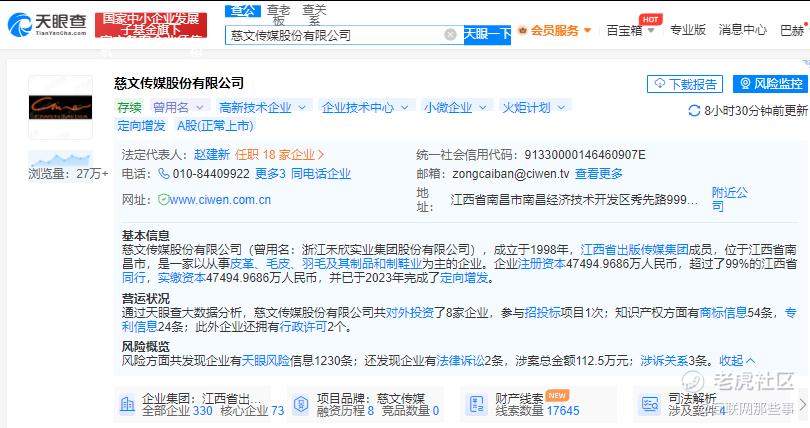Open the 消息中心 menu item
Image resolution: width=810 pixels, height=428 pixels.
[742, 30]
